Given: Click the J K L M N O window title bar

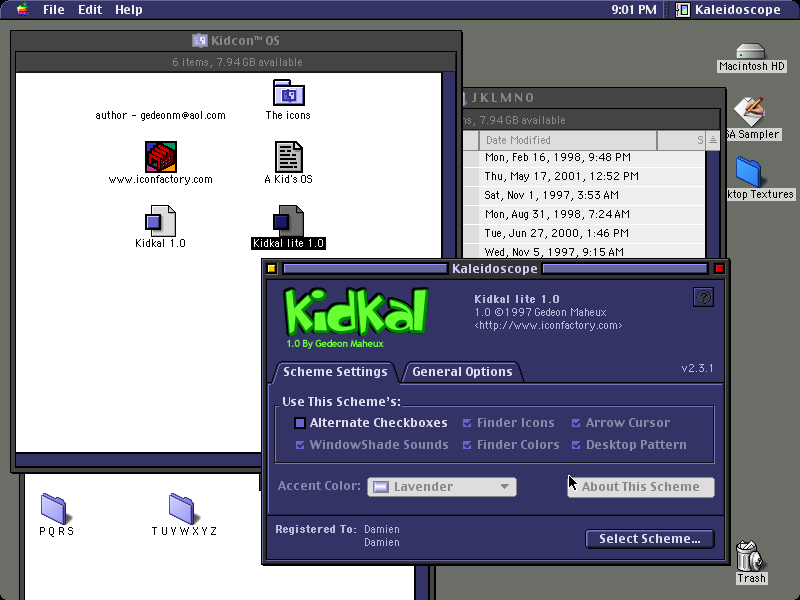Looking at the screenshot, I should (x=592, y=97).
